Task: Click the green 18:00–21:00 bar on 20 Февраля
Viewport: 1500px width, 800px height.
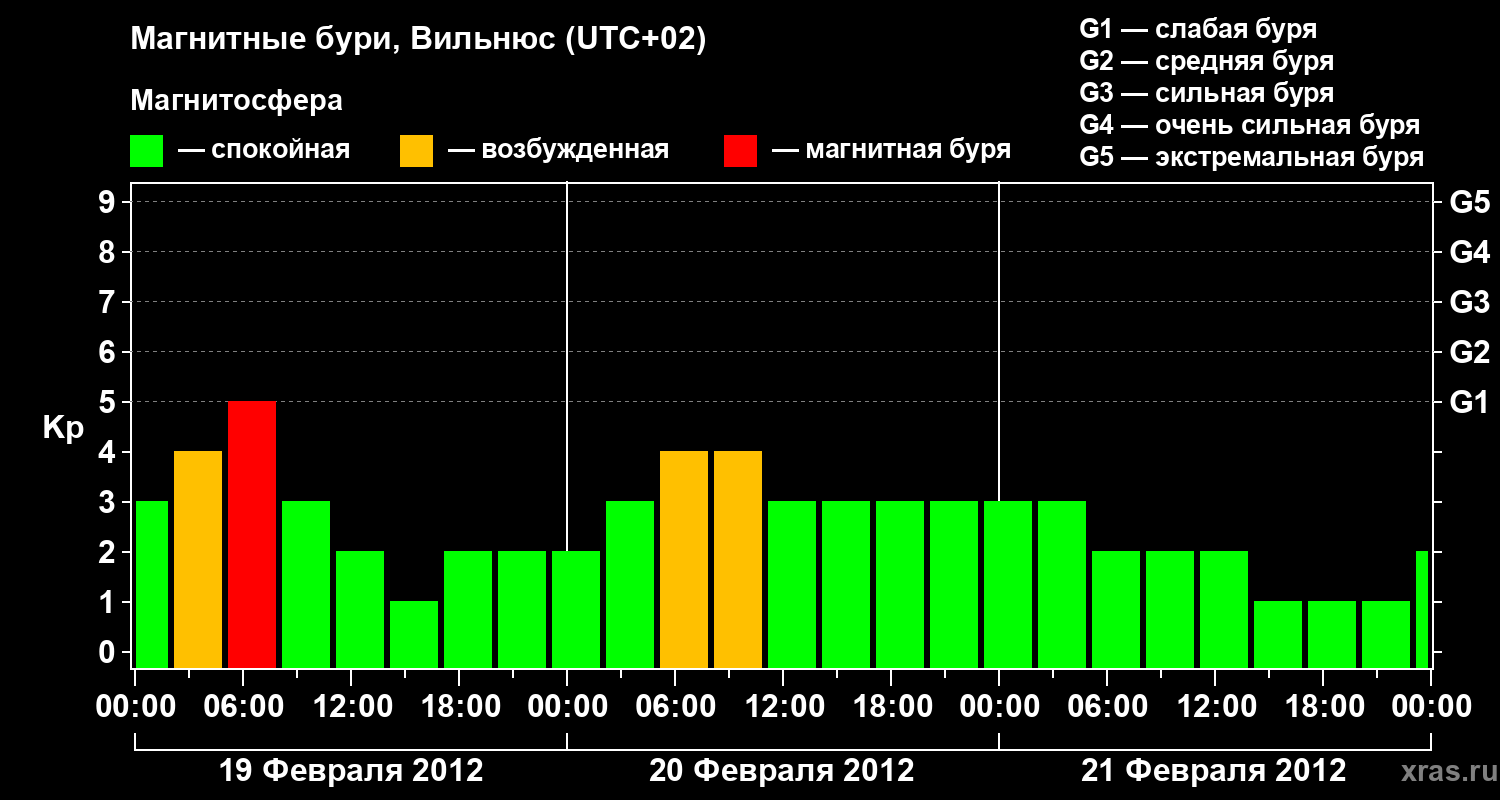Action: (900, 584)
